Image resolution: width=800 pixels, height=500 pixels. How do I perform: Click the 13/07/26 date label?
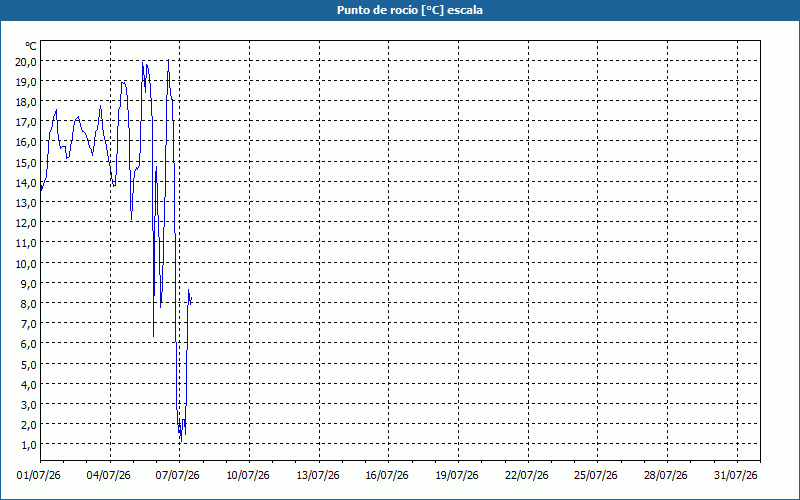click(x=318, y=476)
